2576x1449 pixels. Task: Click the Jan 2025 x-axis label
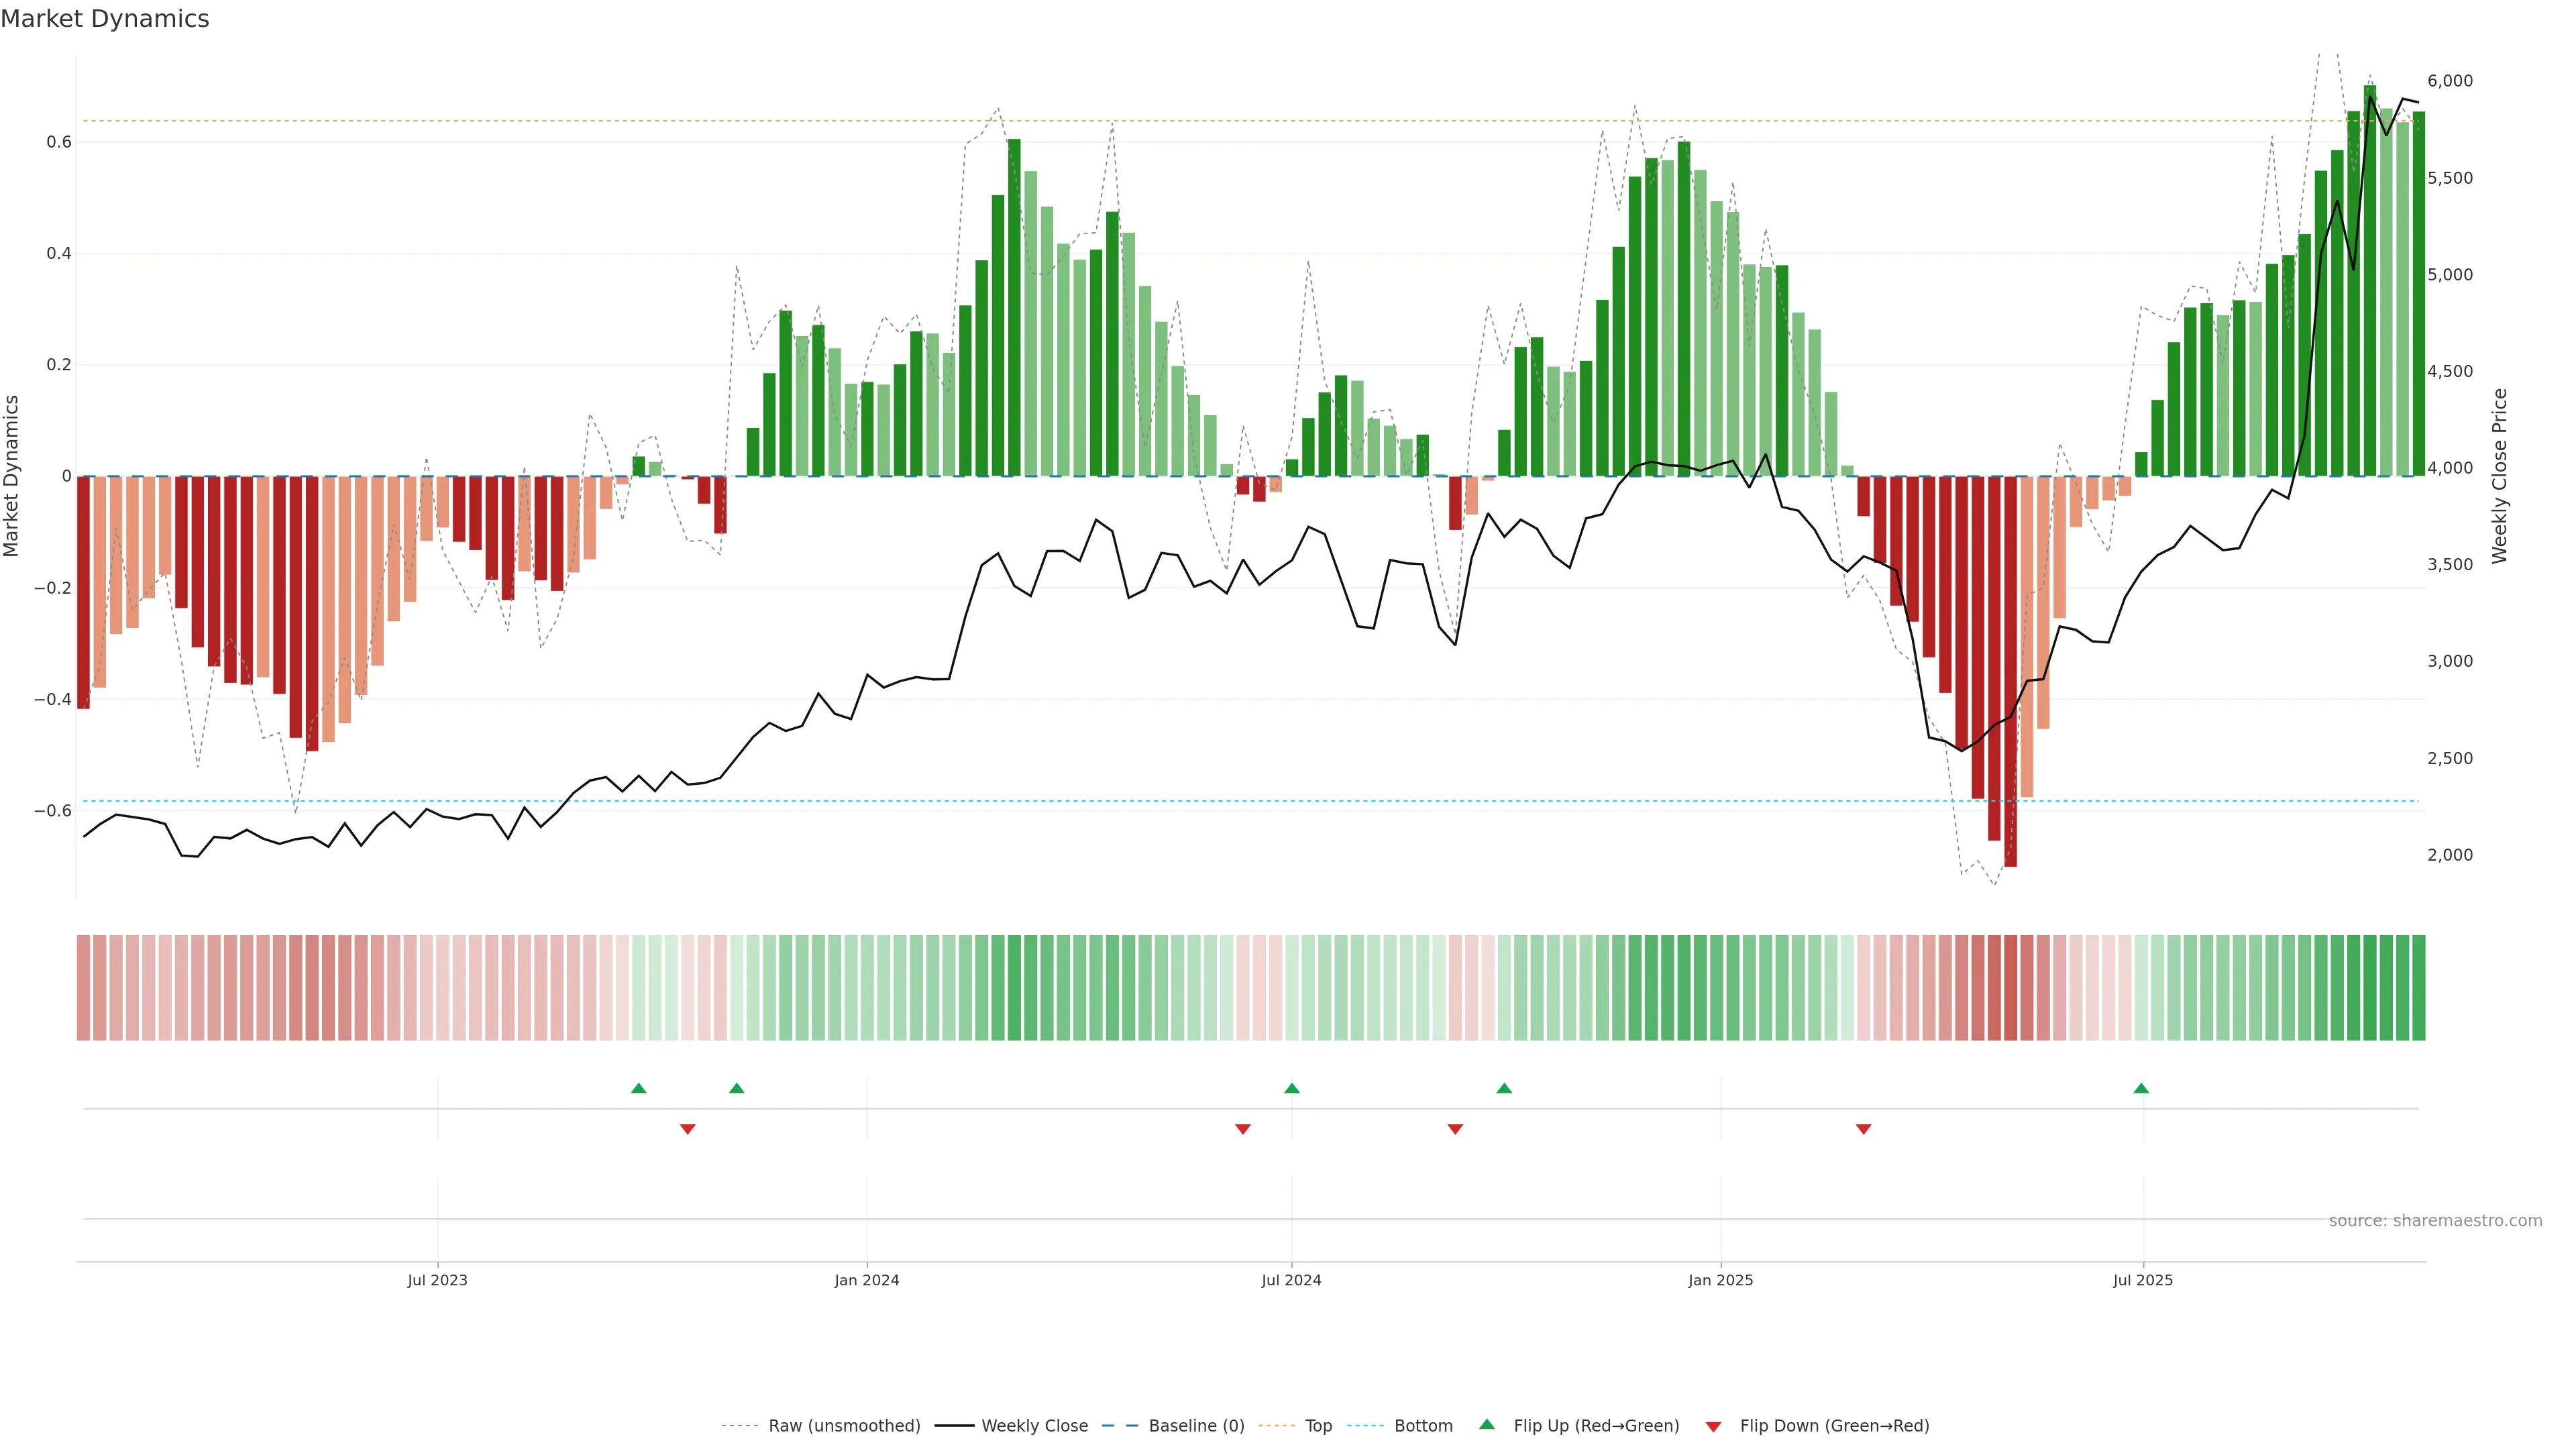1720,1280
